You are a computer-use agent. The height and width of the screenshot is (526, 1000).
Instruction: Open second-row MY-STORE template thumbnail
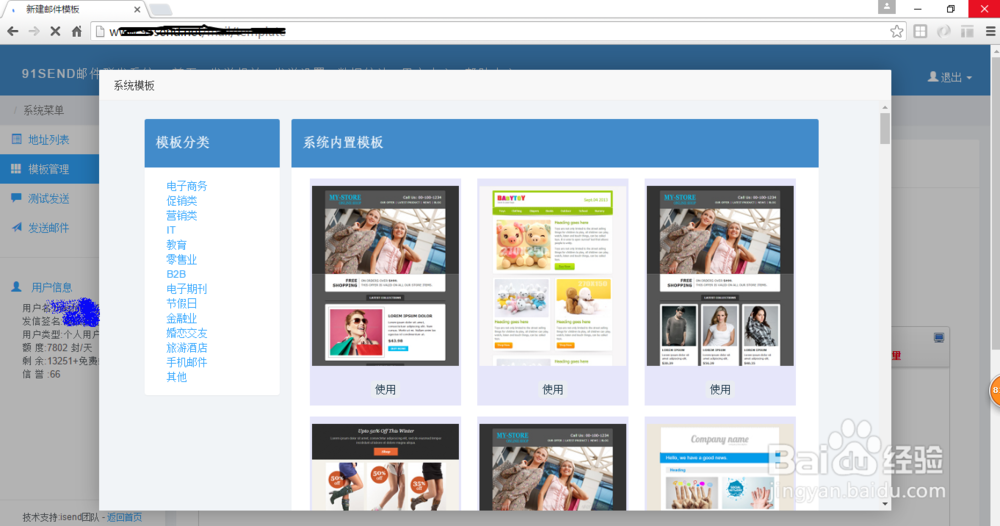pos(552,467)
